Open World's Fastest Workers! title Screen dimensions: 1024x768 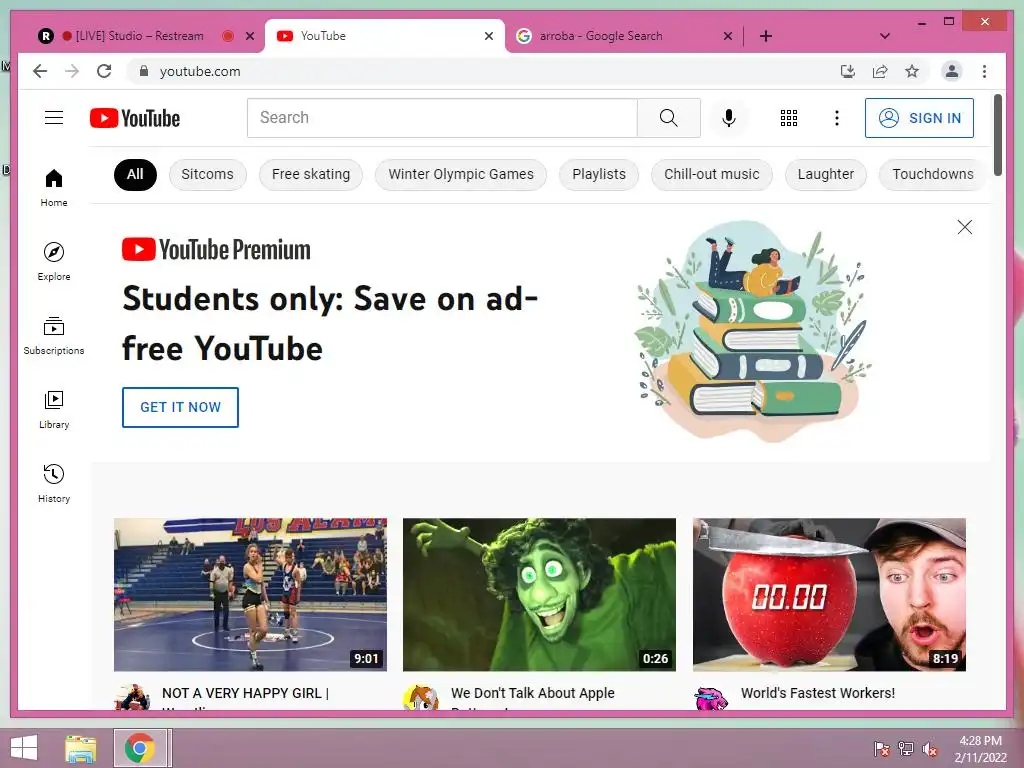pyautogui.click(x=818, y=694)
